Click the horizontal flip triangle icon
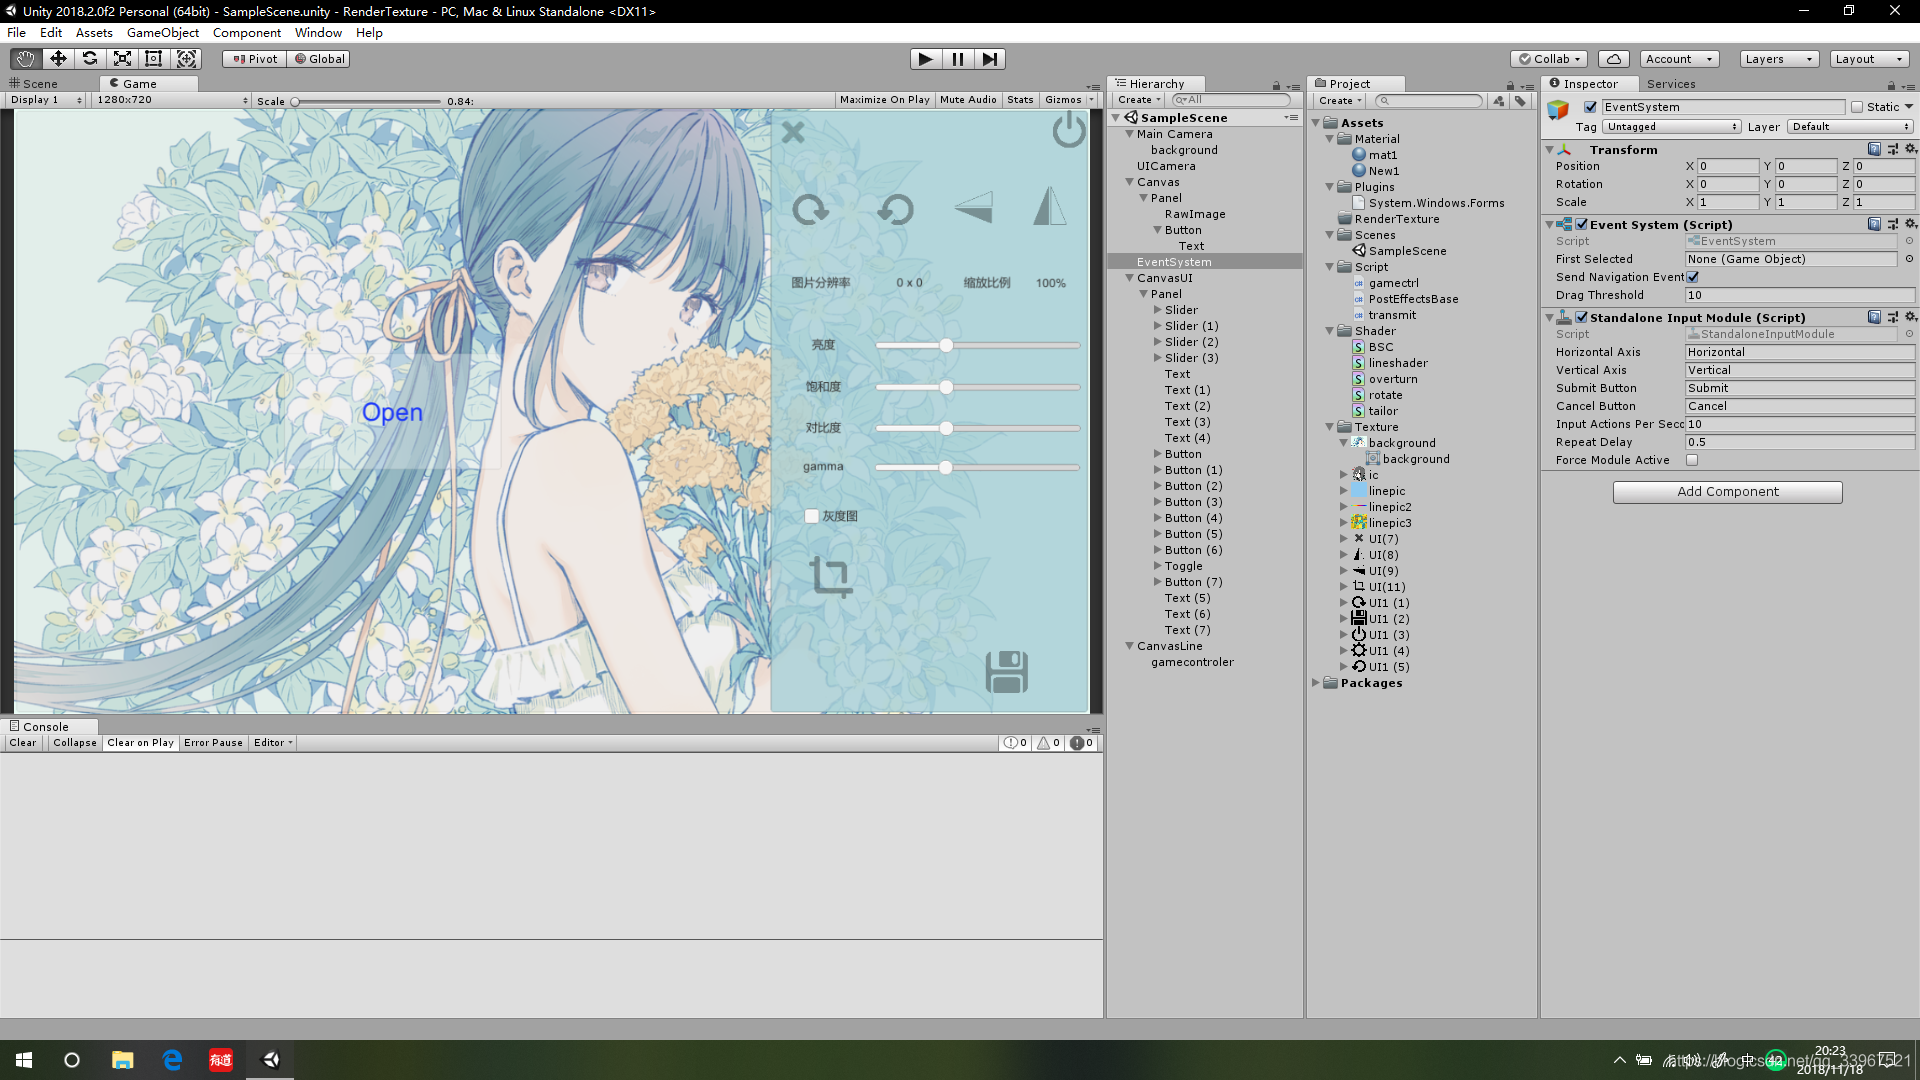This screenshot has height=1080, width=1920. click(x=973, y=207)
